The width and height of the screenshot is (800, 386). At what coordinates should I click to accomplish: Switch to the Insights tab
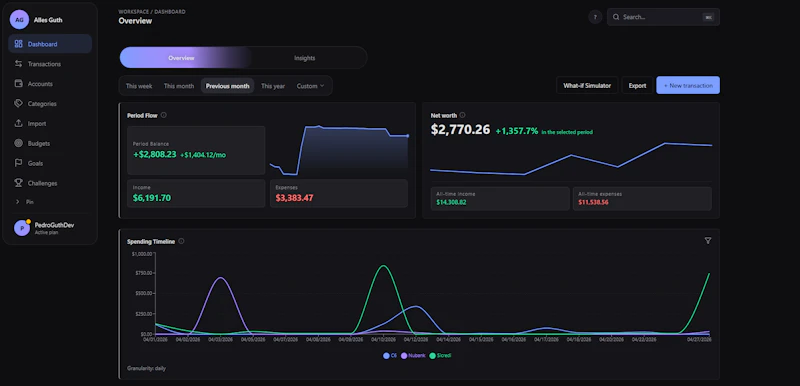coord(305,58)
